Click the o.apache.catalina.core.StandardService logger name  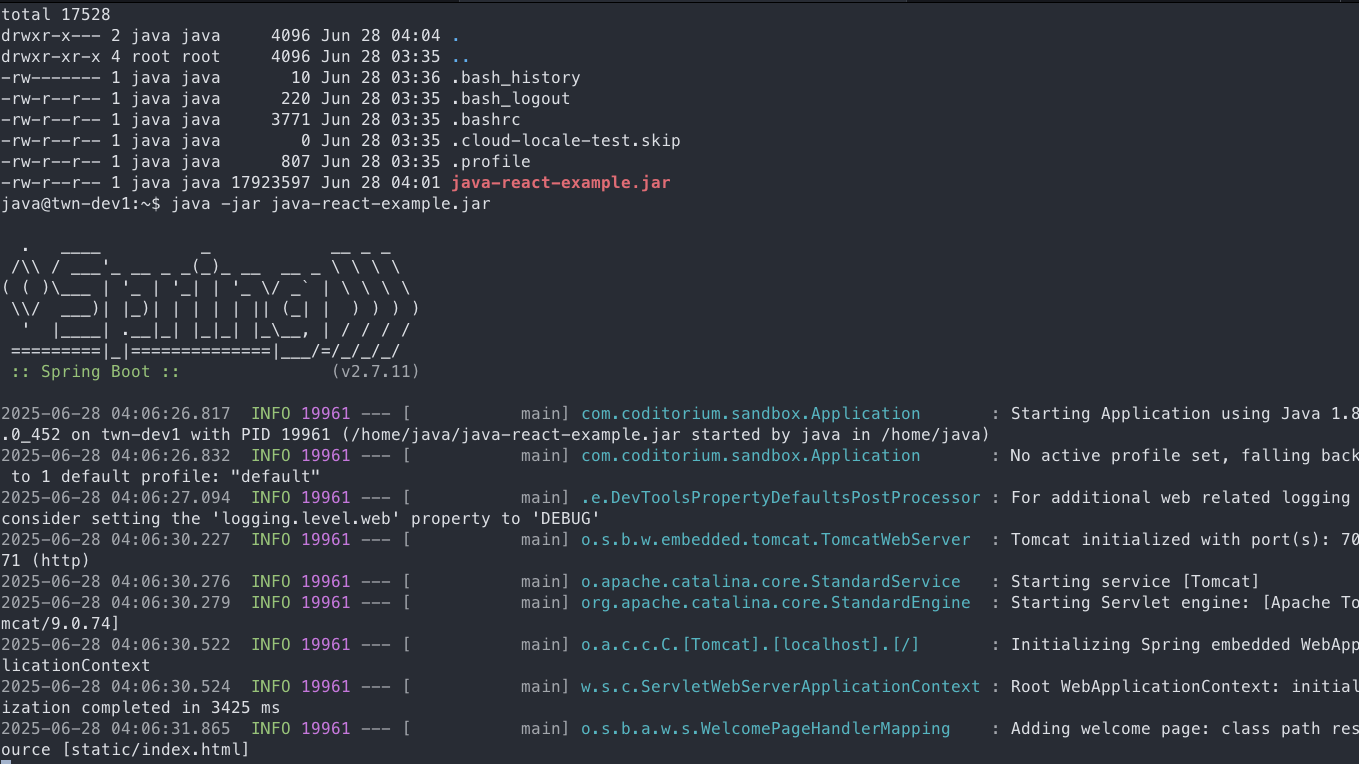tap(771, 581)
